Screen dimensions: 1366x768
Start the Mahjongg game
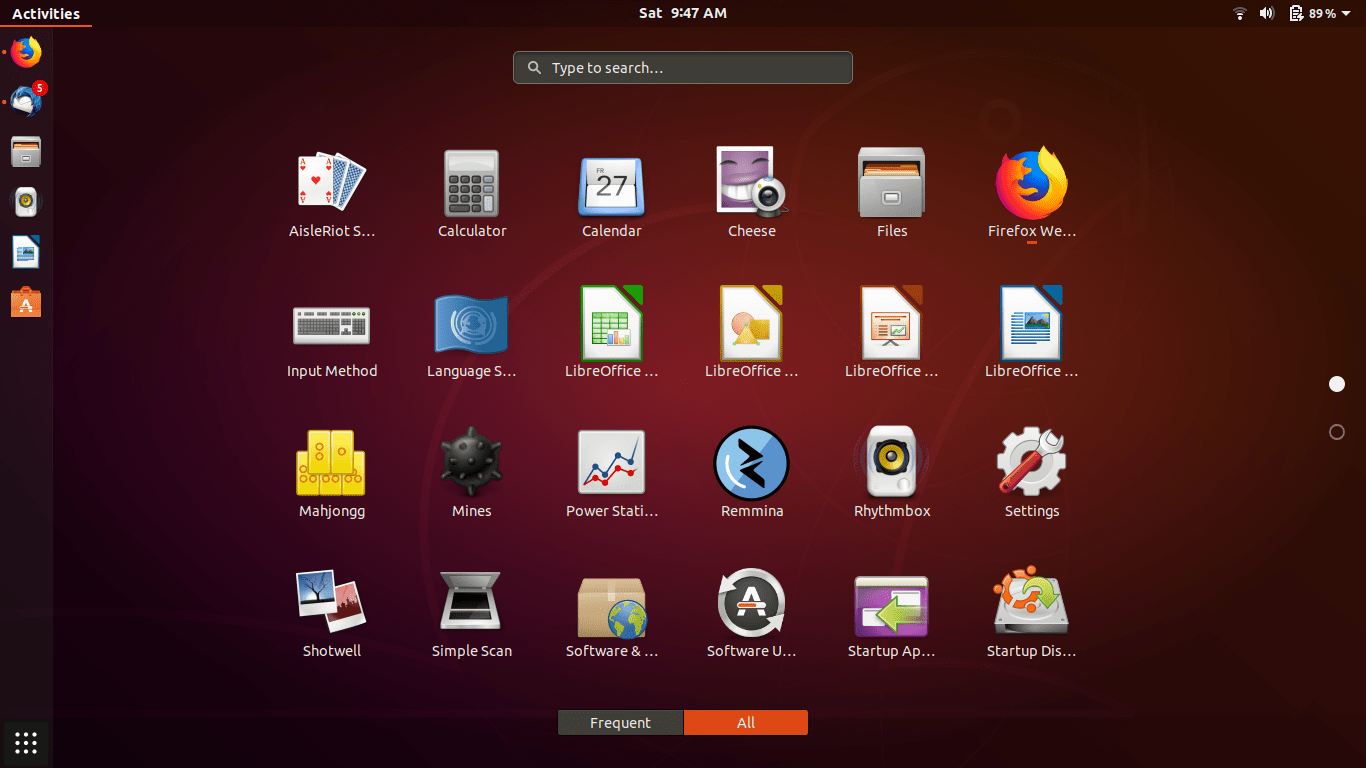[x=332, y=474]
